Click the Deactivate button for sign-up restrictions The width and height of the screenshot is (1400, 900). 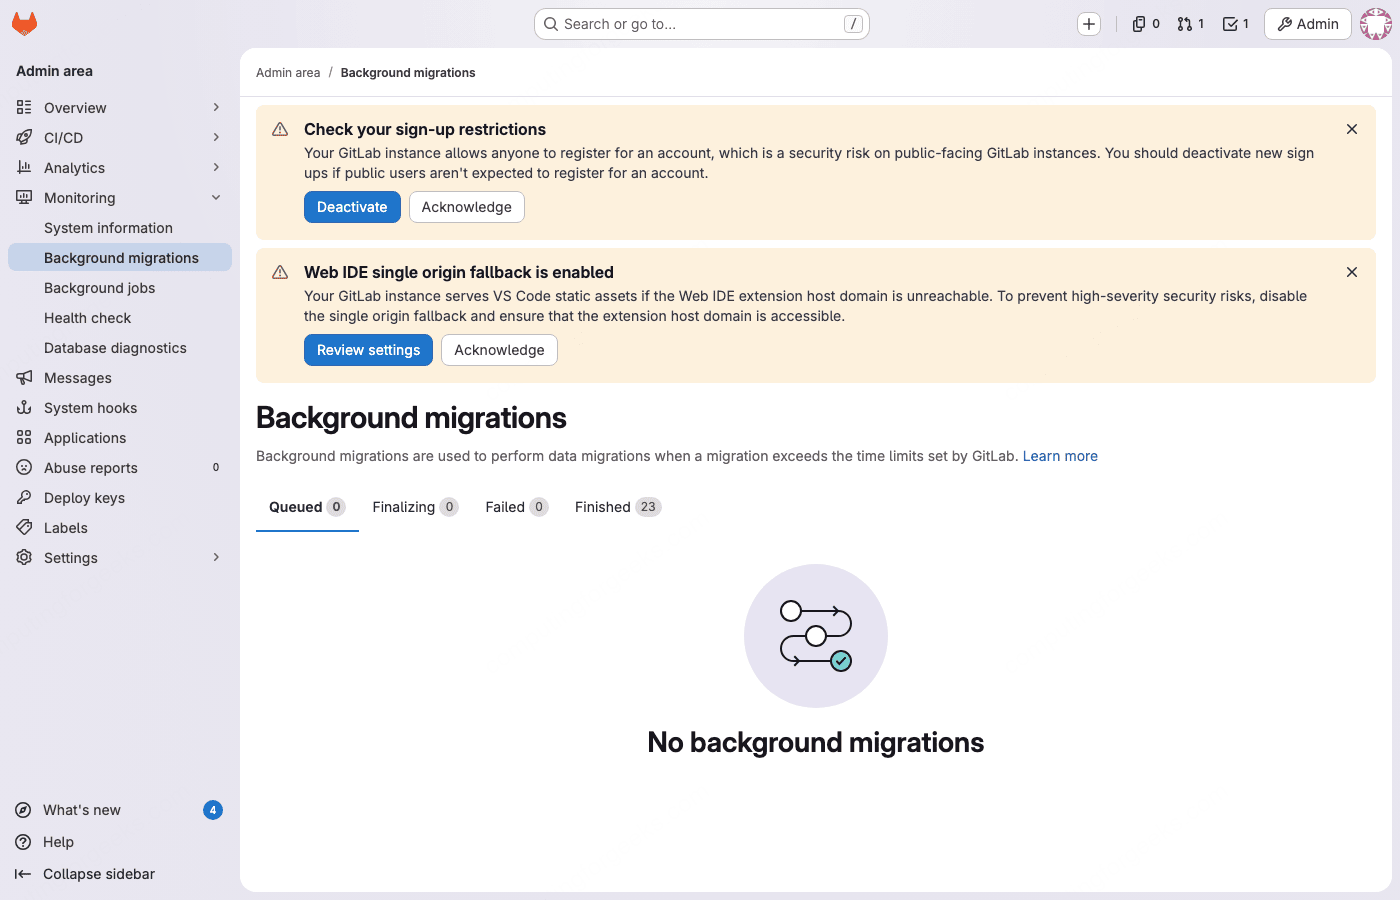[x=352, y=207]
